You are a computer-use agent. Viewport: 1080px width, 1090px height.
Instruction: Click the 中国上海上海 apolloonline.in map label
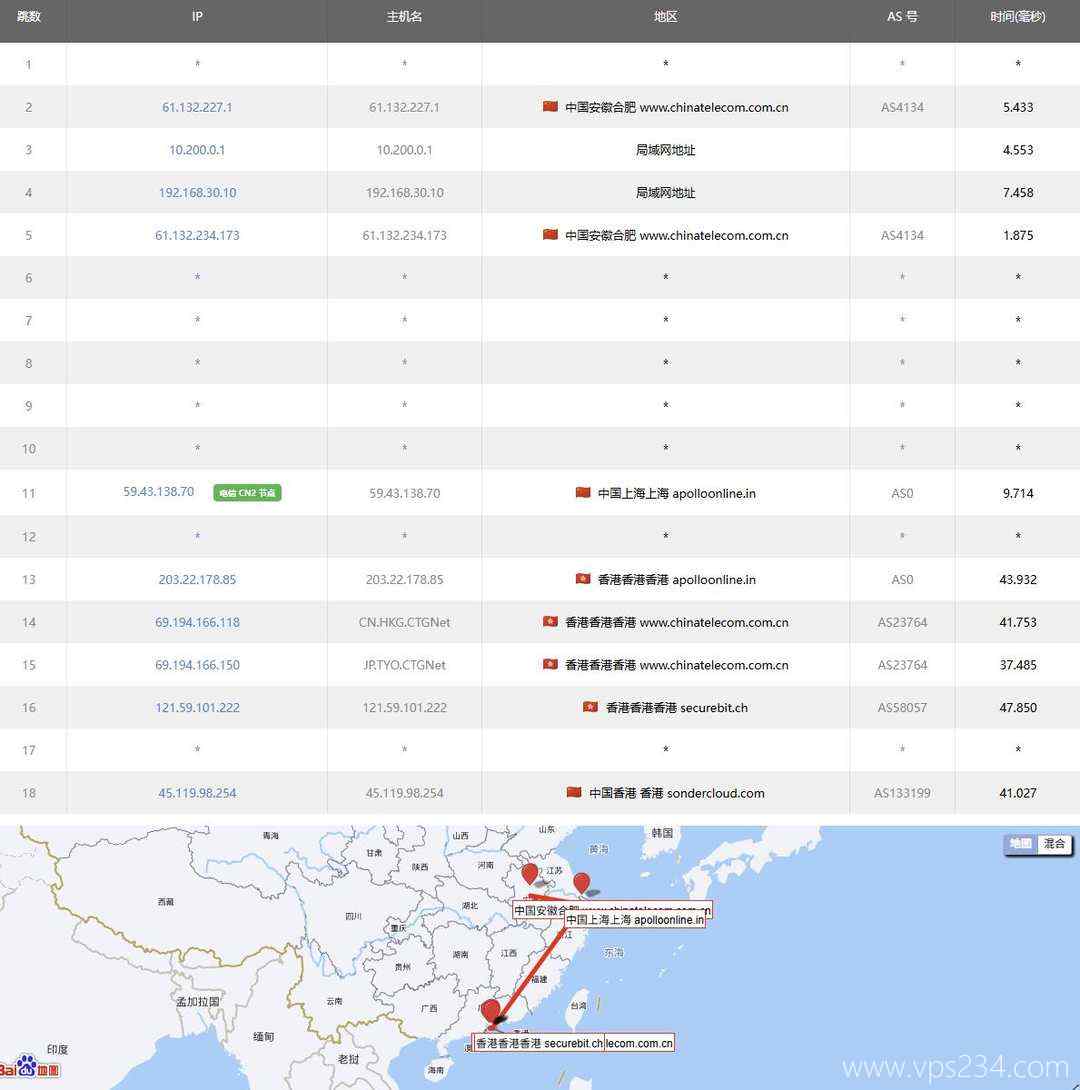pyautogui.click(x=634, y=920)
